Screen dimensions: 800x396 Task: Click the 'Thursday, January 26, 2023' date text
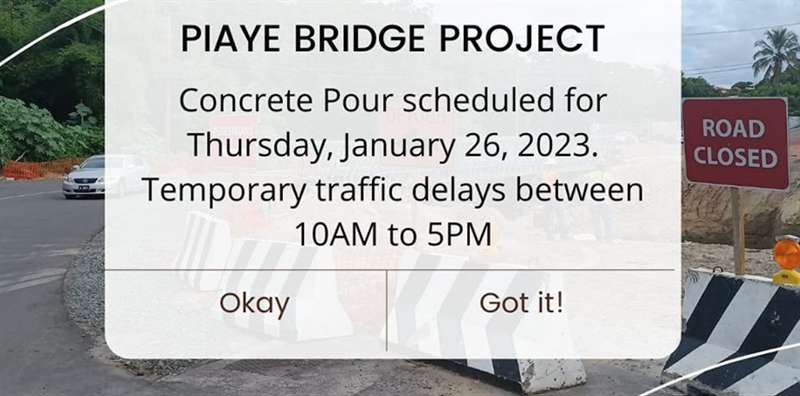click(x=393, y=146)
